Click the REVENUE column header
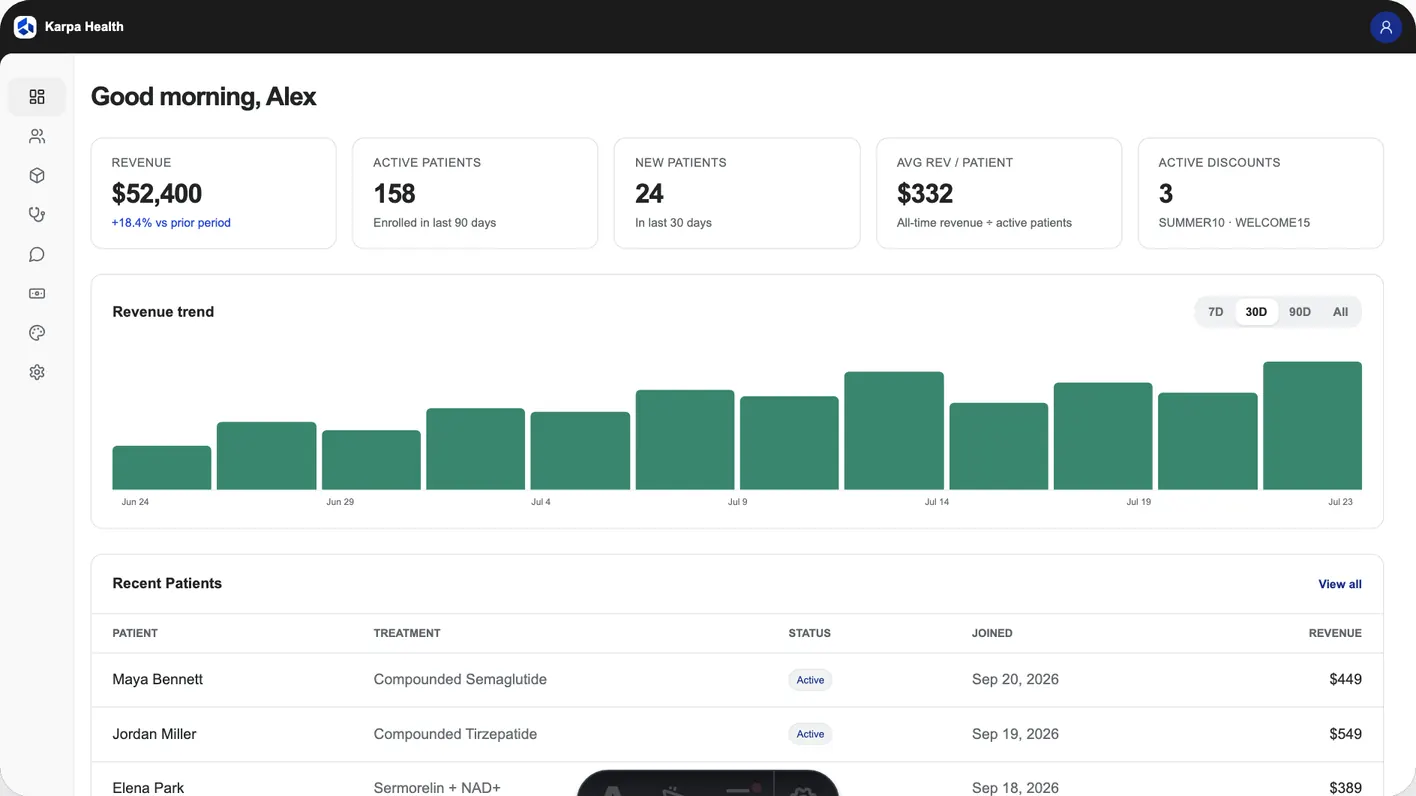 1335,633
